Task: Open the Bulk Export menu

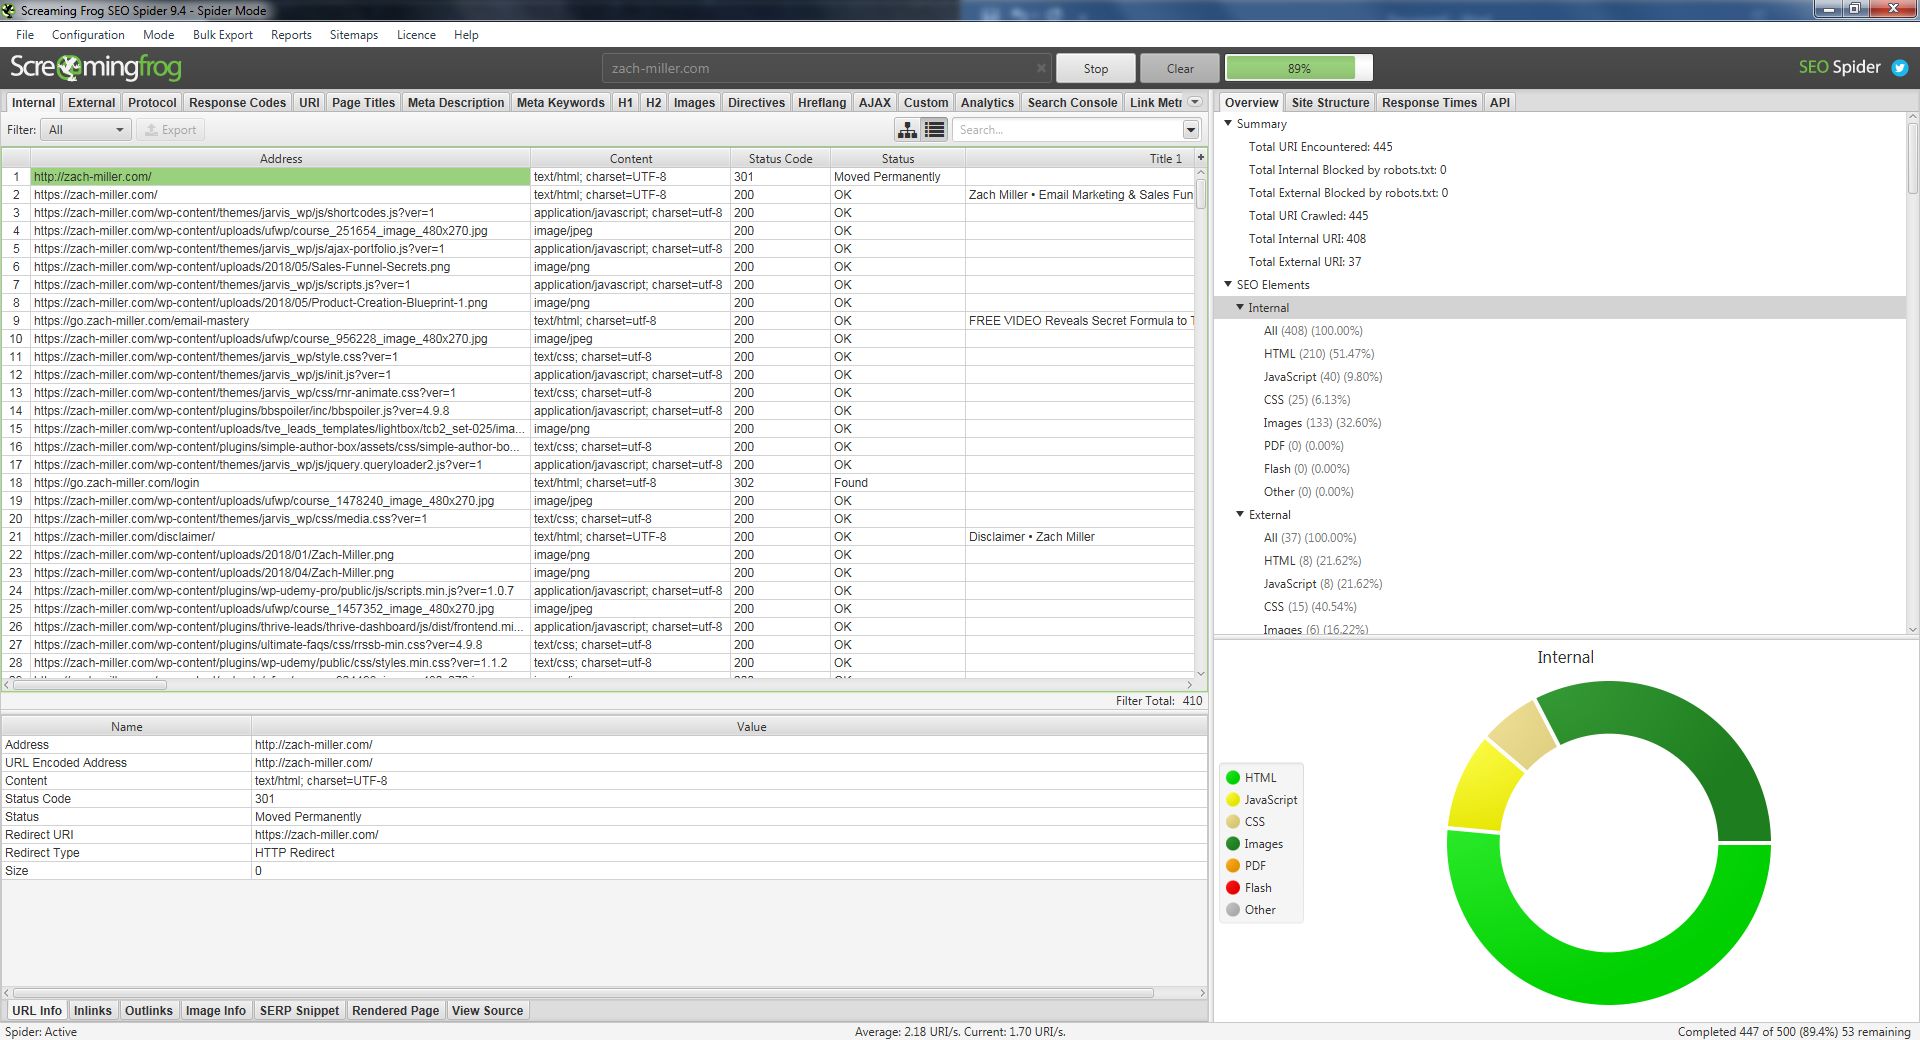Action: [222, 35]
